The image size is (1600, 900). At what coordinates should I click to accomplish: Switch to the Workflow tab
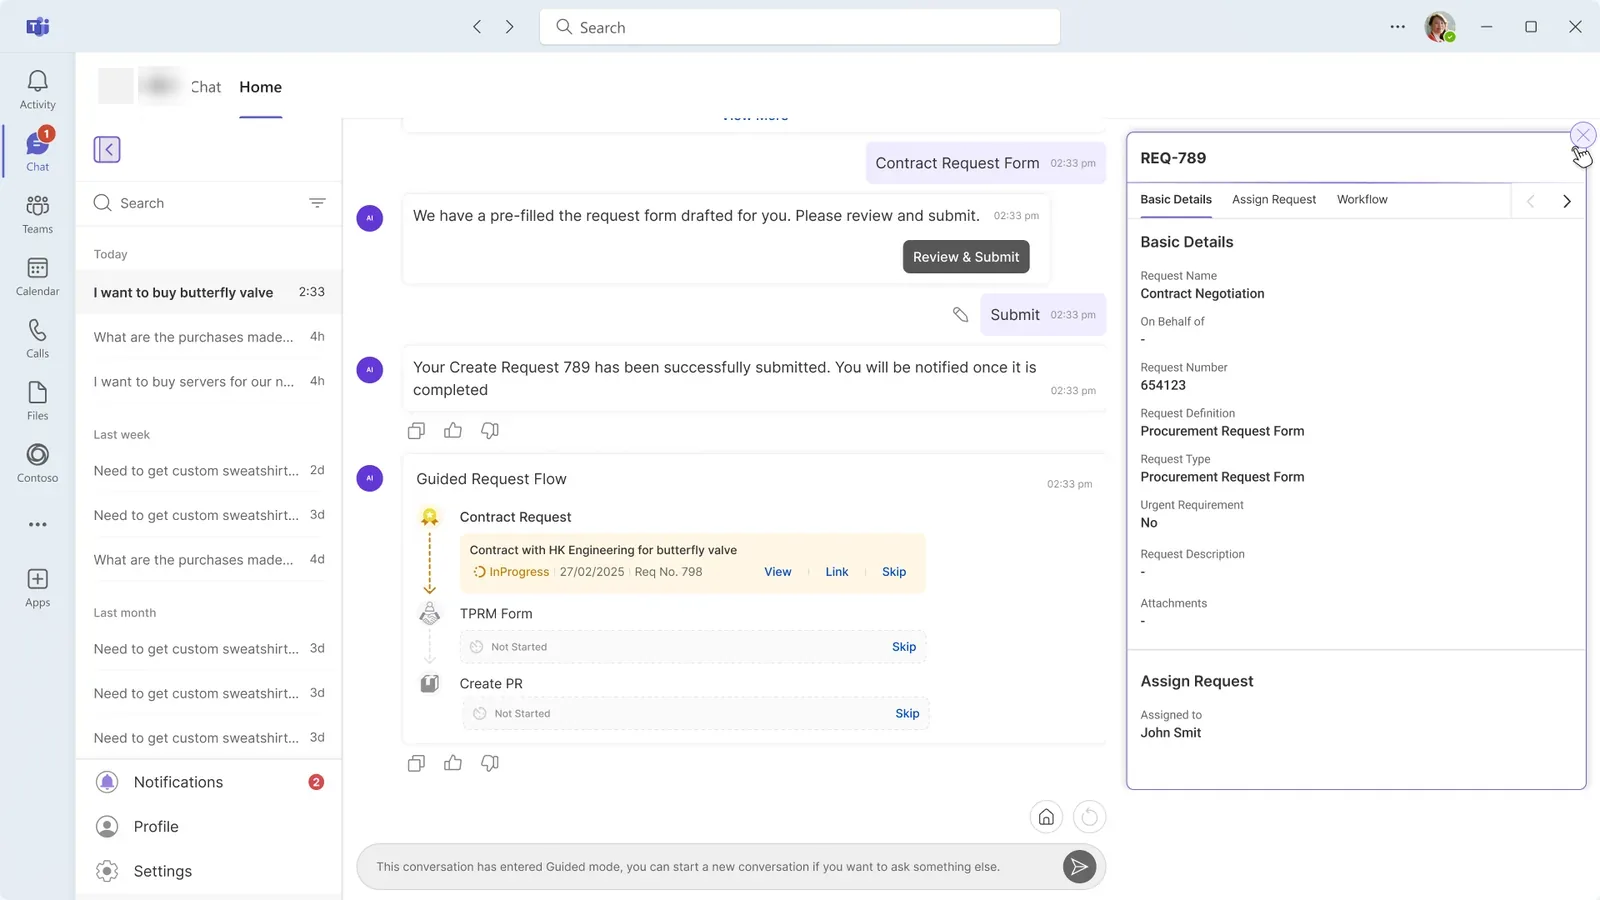(1362, 200)
